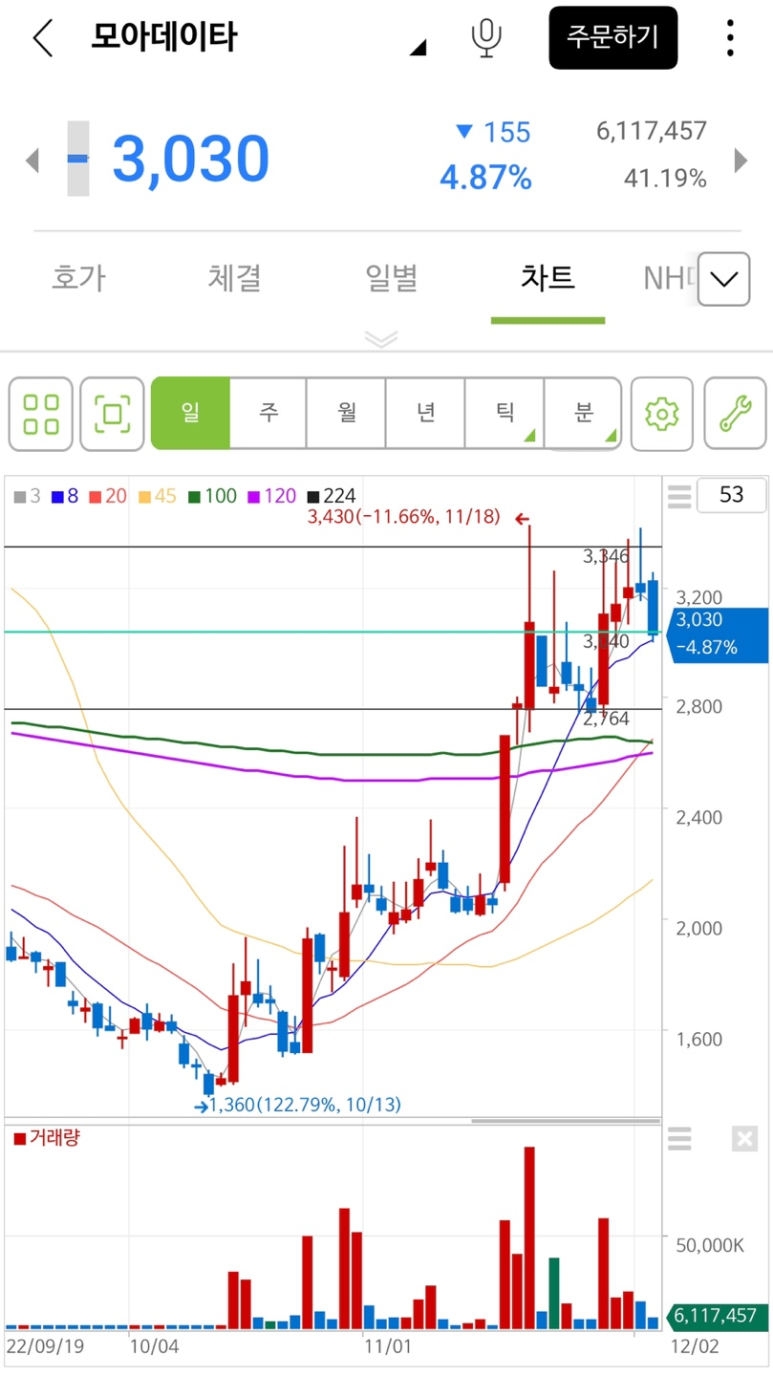The width and height of the screenshot is (773, 1376).
Task: Close the volume panel with X
Action: pos(744,1138)
